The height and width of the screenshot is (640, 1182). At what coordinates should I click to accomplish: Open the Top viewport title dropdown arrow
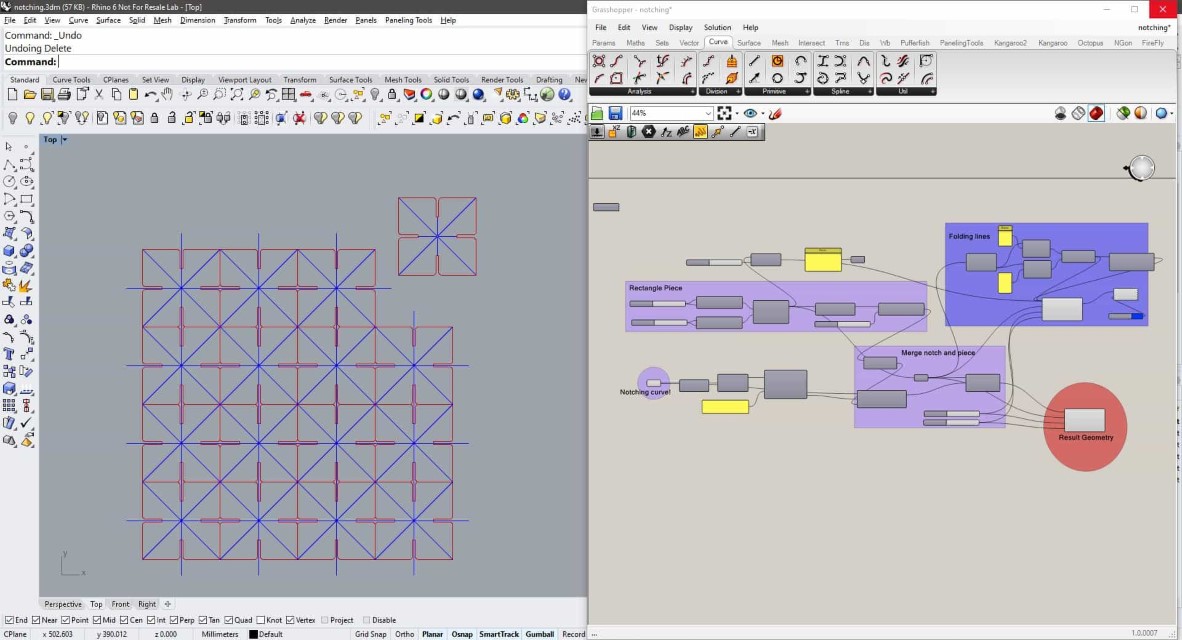[x=65, y=139]
